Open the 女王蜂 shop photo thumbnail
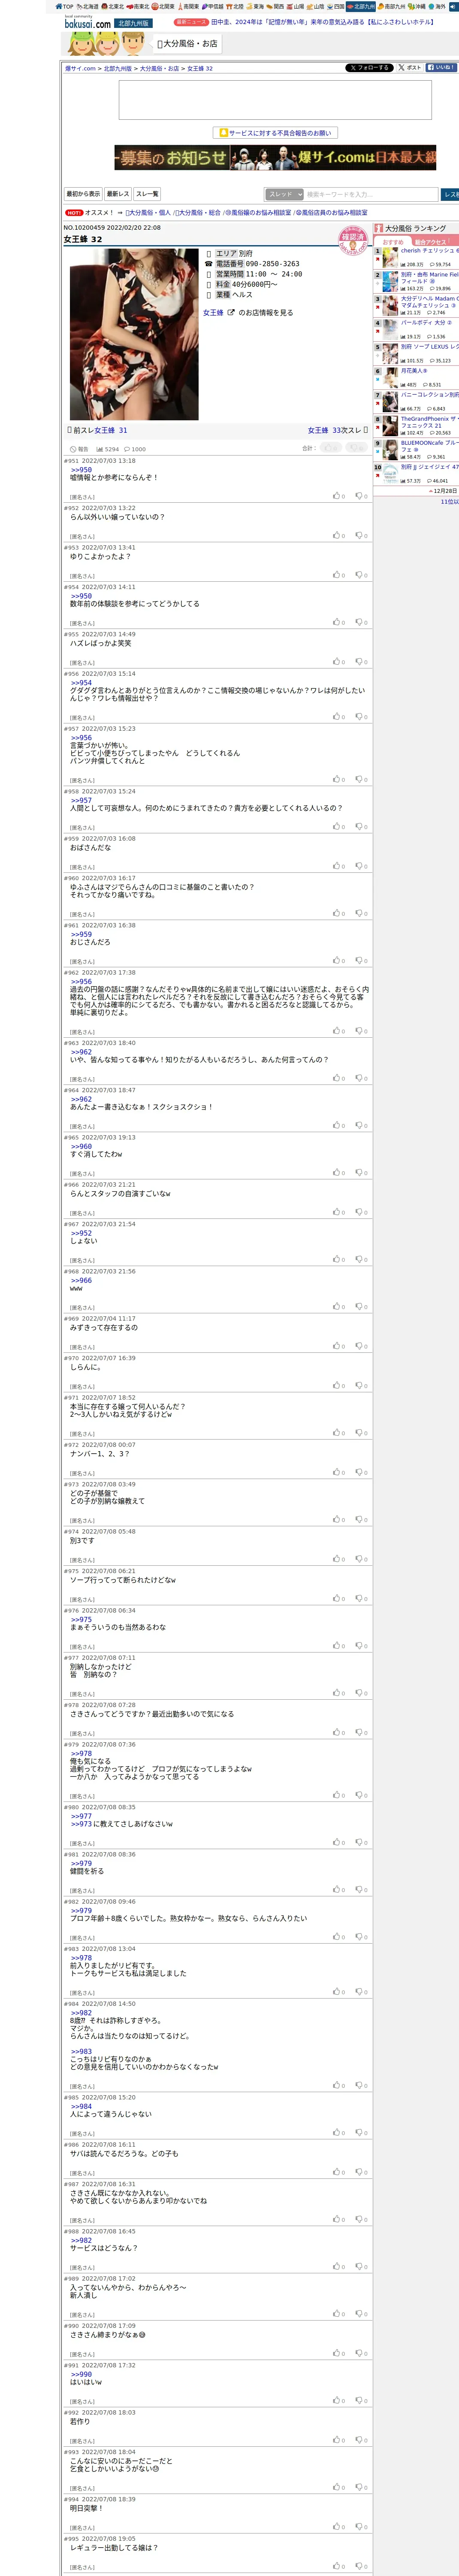 click(134, 335)
